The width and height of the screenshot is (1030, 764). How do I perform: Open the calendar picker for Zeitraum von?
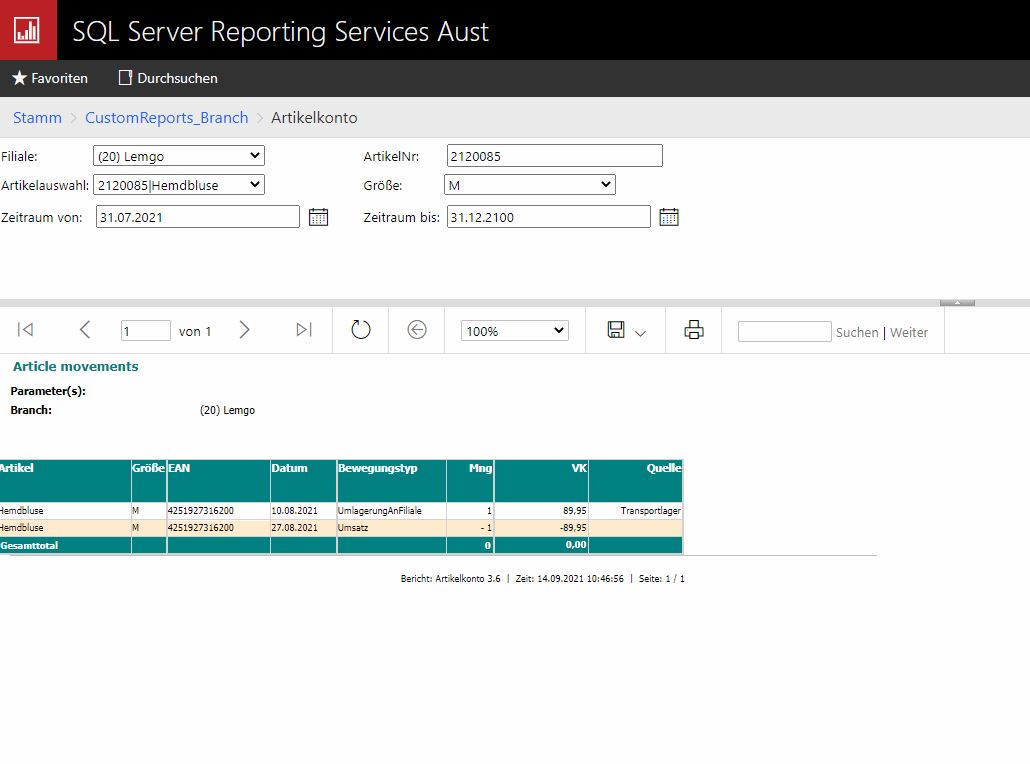click(318, 217)
